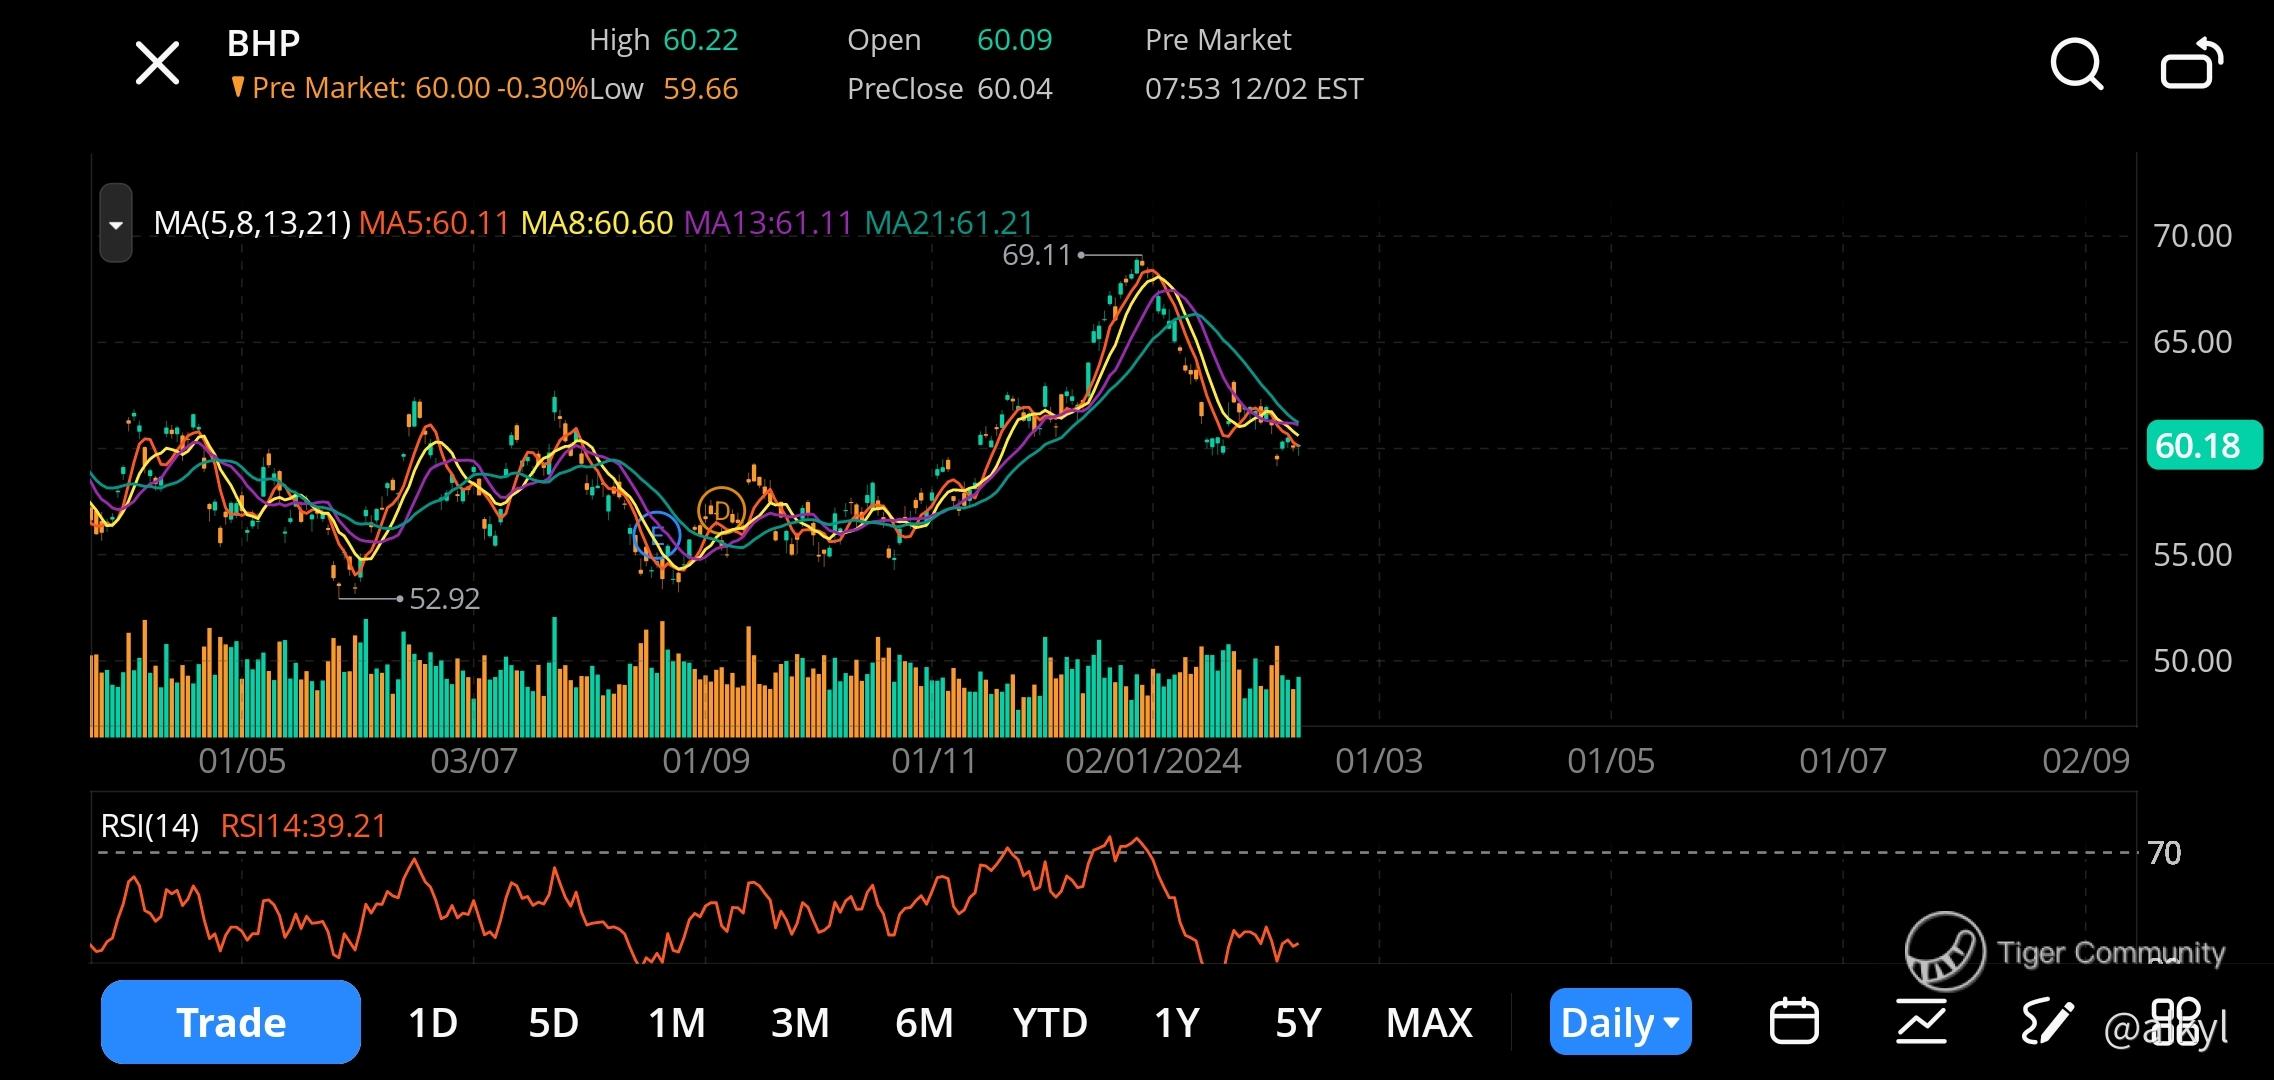
Task: Open the calendar date picker icon
Action: (1794, 1022)
